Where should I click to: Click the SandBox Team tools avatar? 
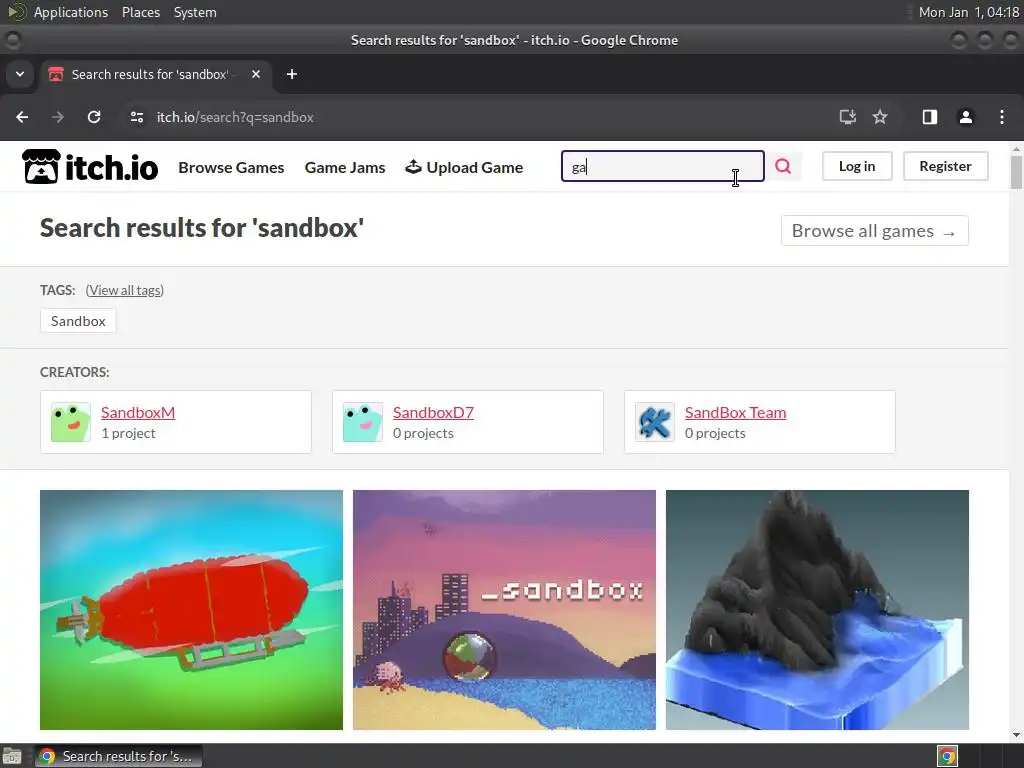[654, 422]
